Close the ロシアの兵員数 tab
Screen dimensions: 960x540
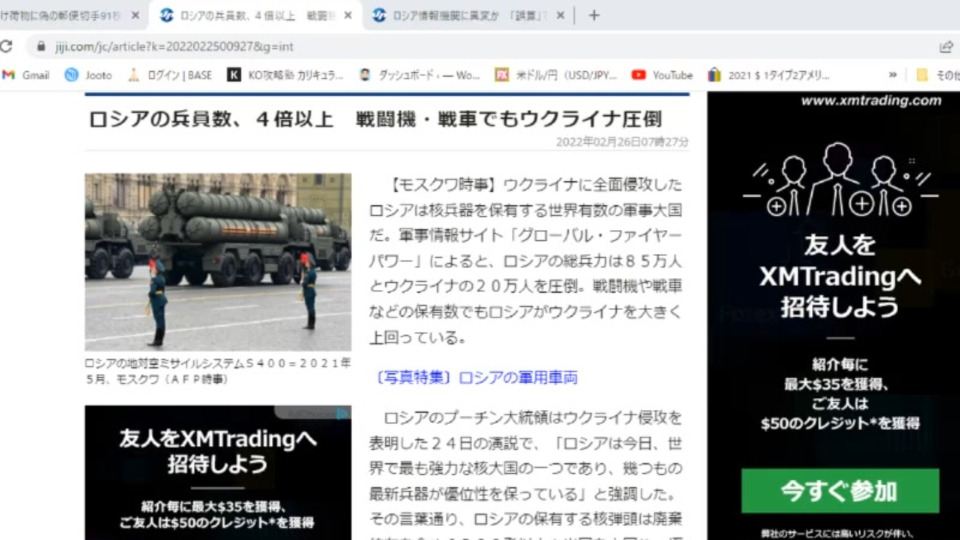348,15
